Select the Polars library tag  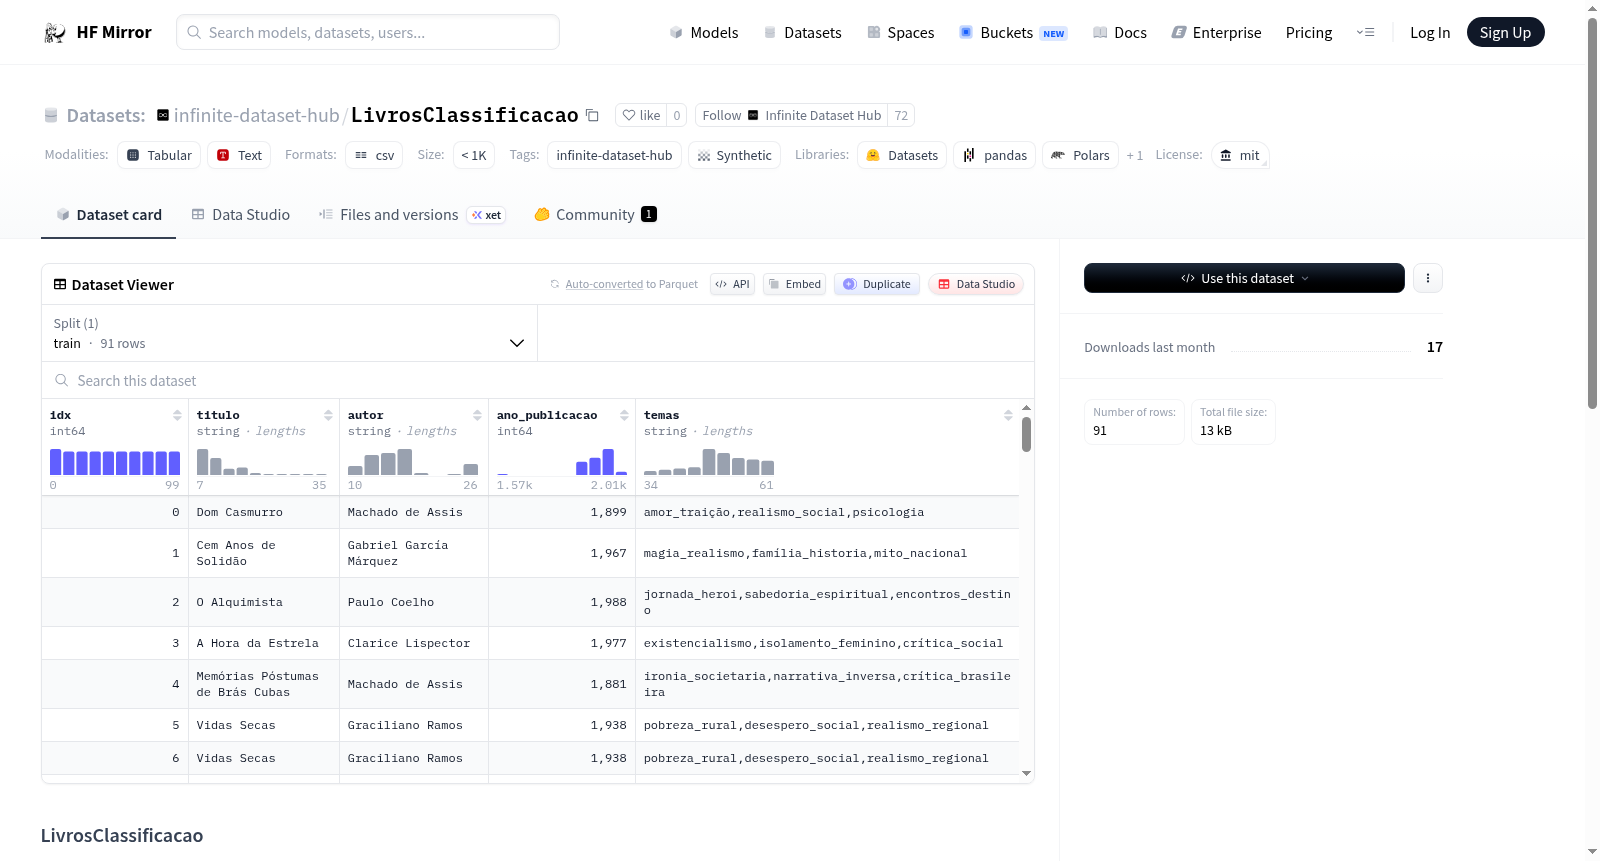1080,155
